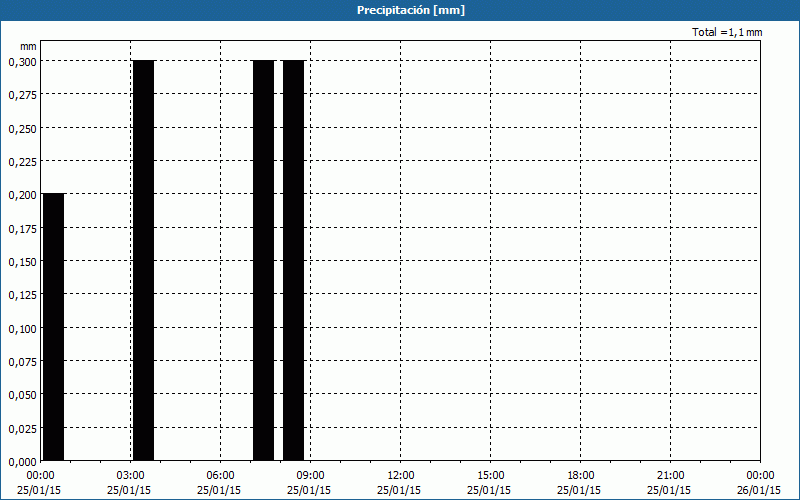Click the 0,000 y-axis value

[22, 462]
